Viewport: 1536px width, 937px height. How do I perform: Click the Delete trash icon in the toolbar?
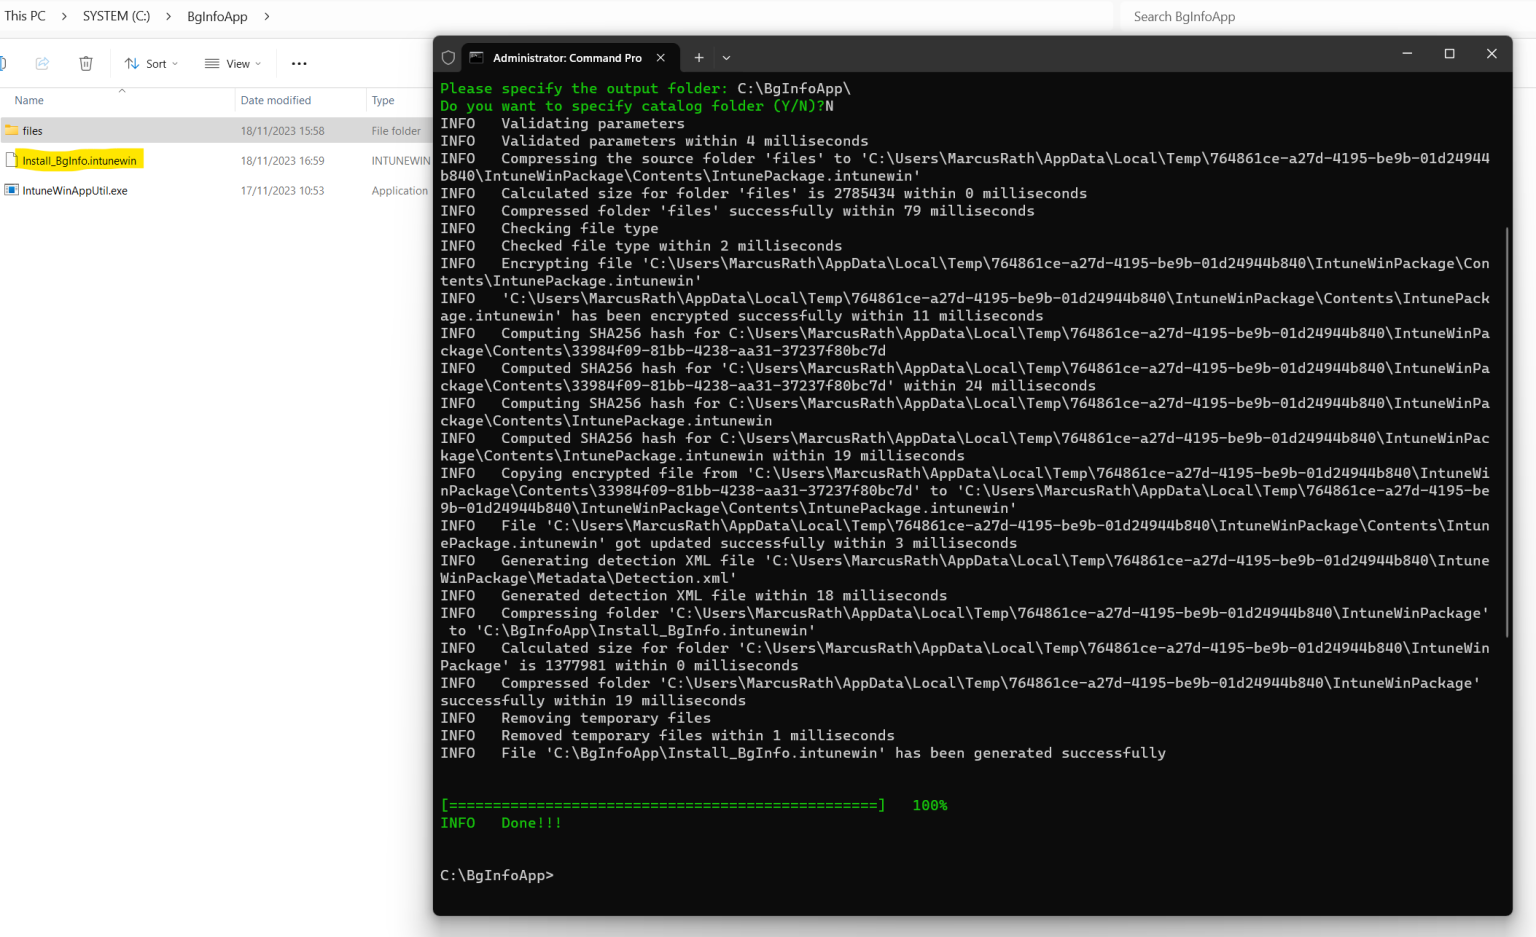(86, 62)
